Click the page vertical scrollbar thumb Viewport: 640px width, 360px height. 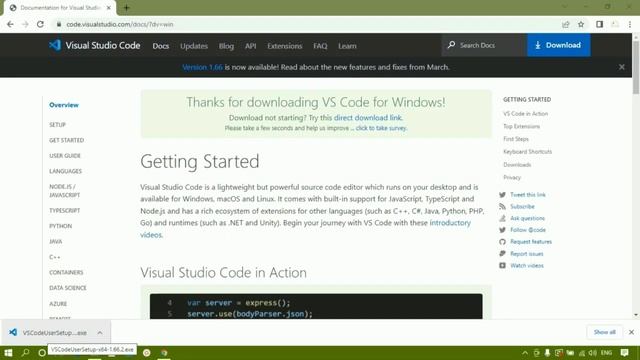(636, 67)
